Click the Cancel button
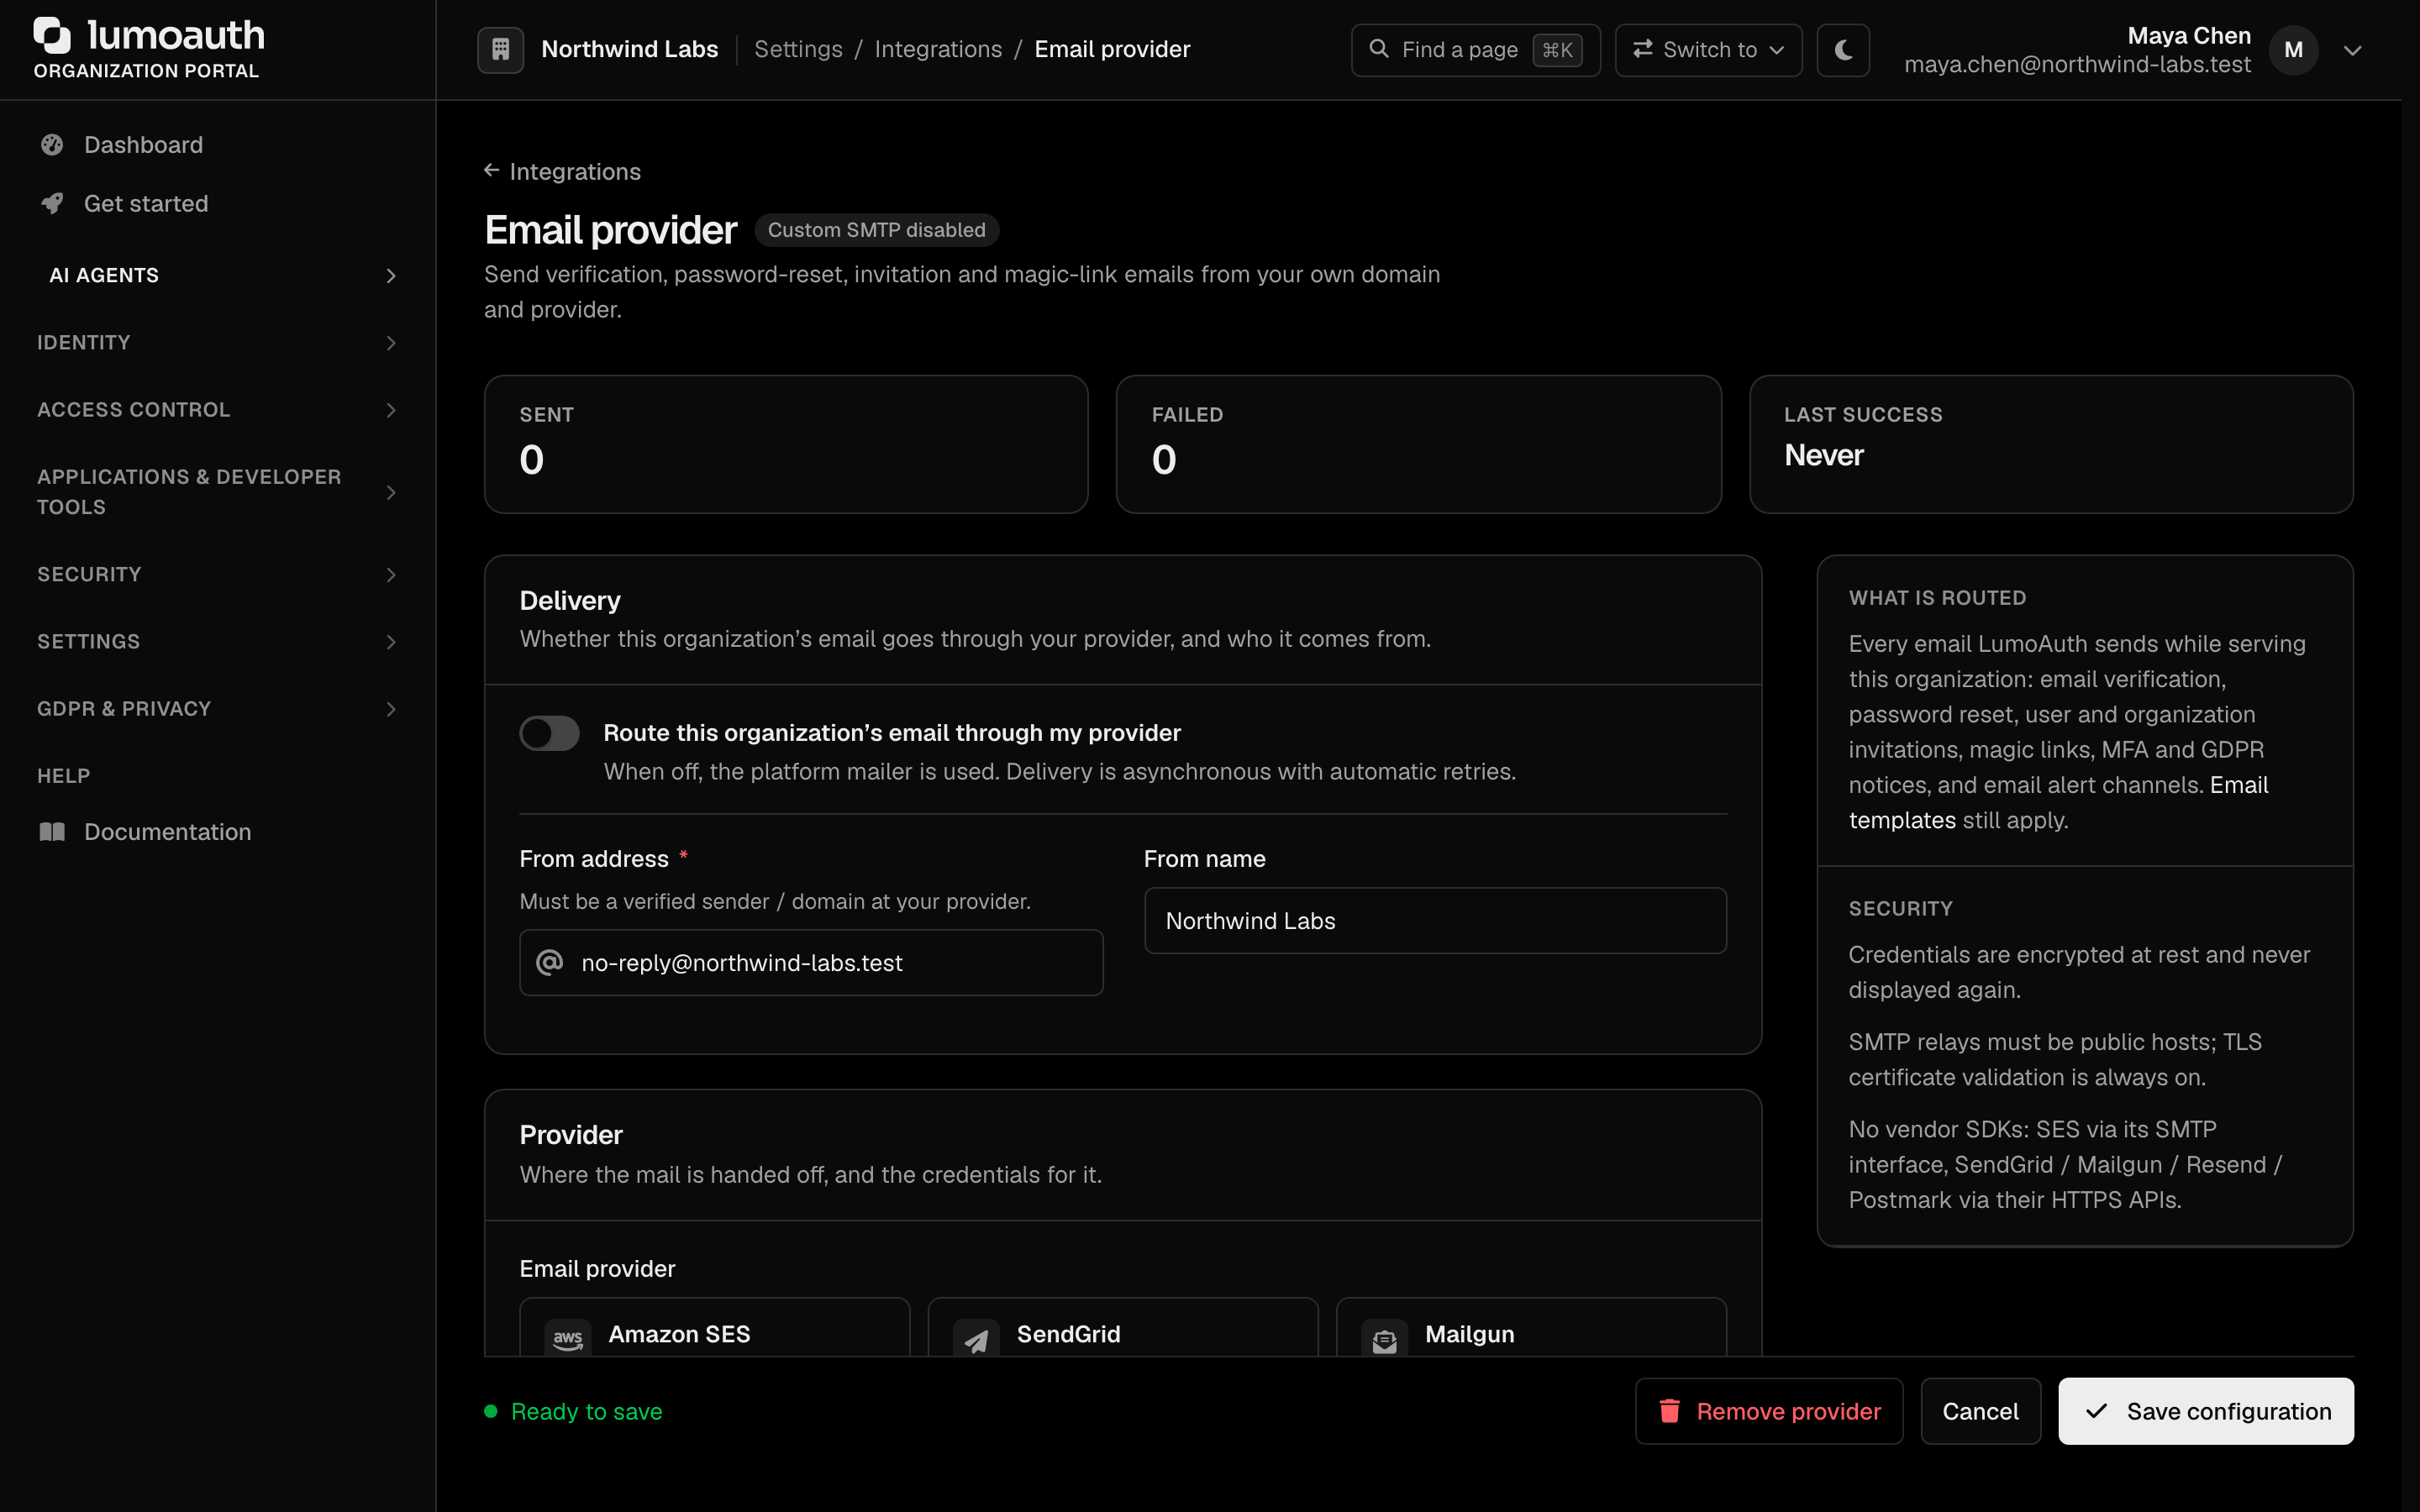Viewport: 2420px width, 1512px height. pos(1980,1411)
